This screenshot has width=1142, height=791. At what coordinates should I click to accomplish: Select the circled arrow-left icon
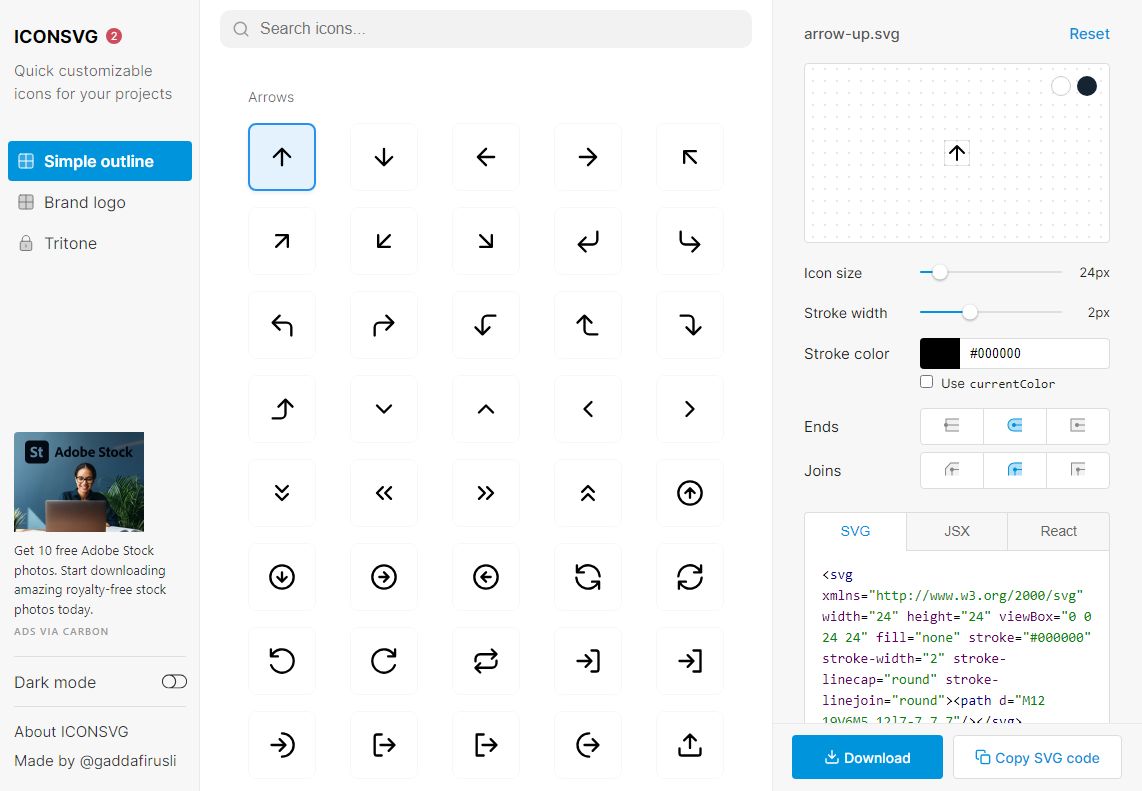[x=486, y=577]
